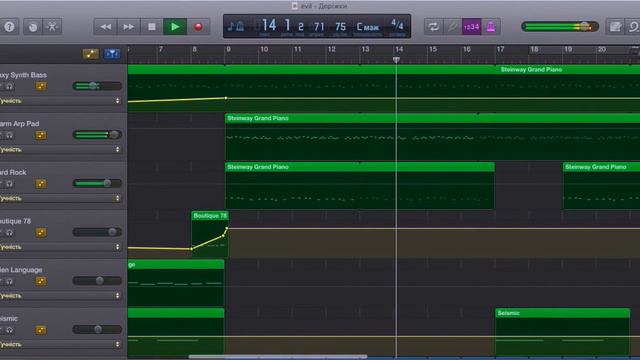Solo the Seismic track with headphones
Image resolution: width=640 pixels, height=360 pixels.
click(x=9, y=330)
